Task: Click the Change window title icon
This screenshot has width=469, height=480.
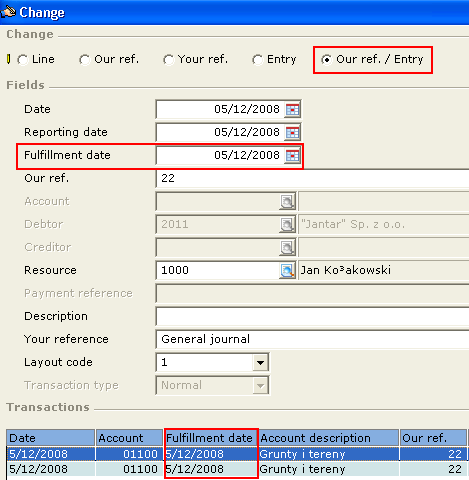Action: point(8,12)
